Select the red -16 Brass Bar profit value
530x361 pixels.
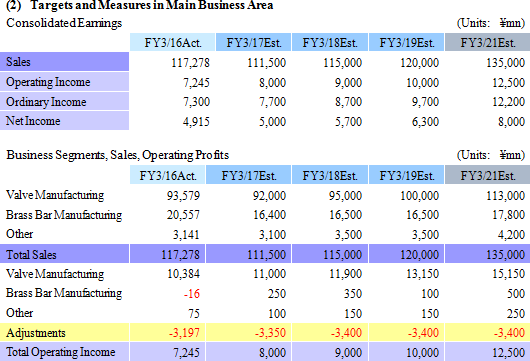click(x=192, y=294)
